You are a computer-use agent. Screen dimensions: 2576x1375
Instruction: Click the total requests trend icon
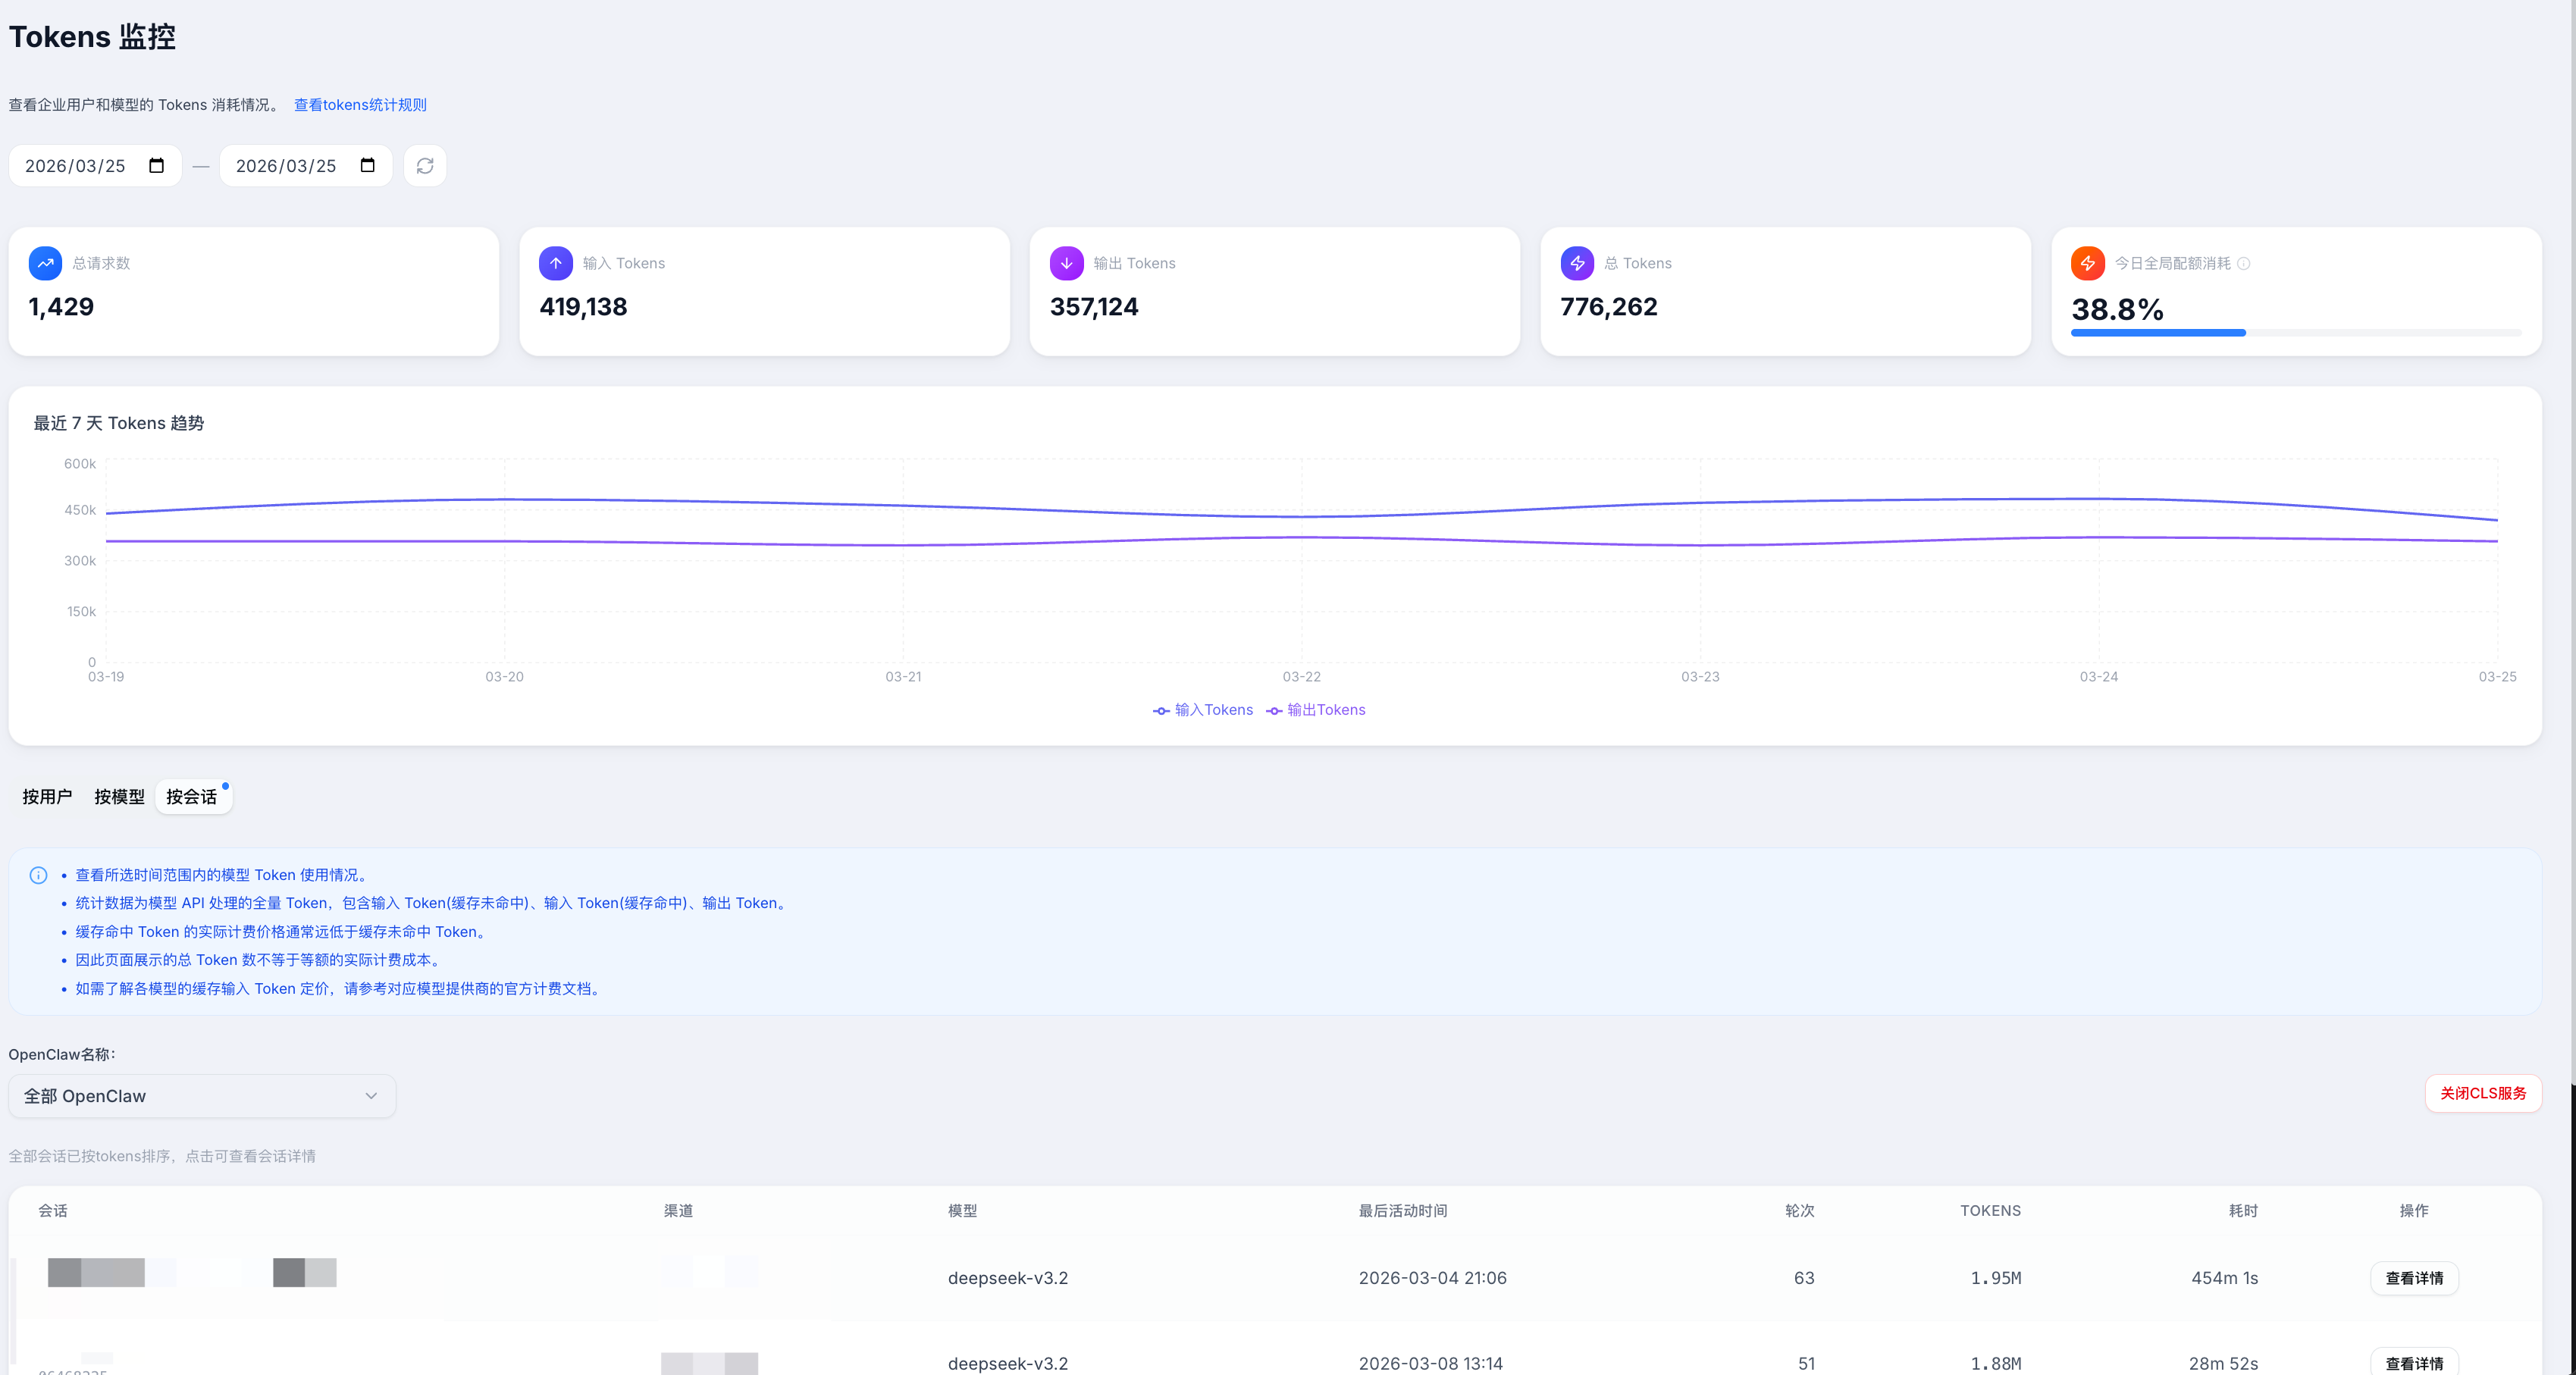click(45, 263)
